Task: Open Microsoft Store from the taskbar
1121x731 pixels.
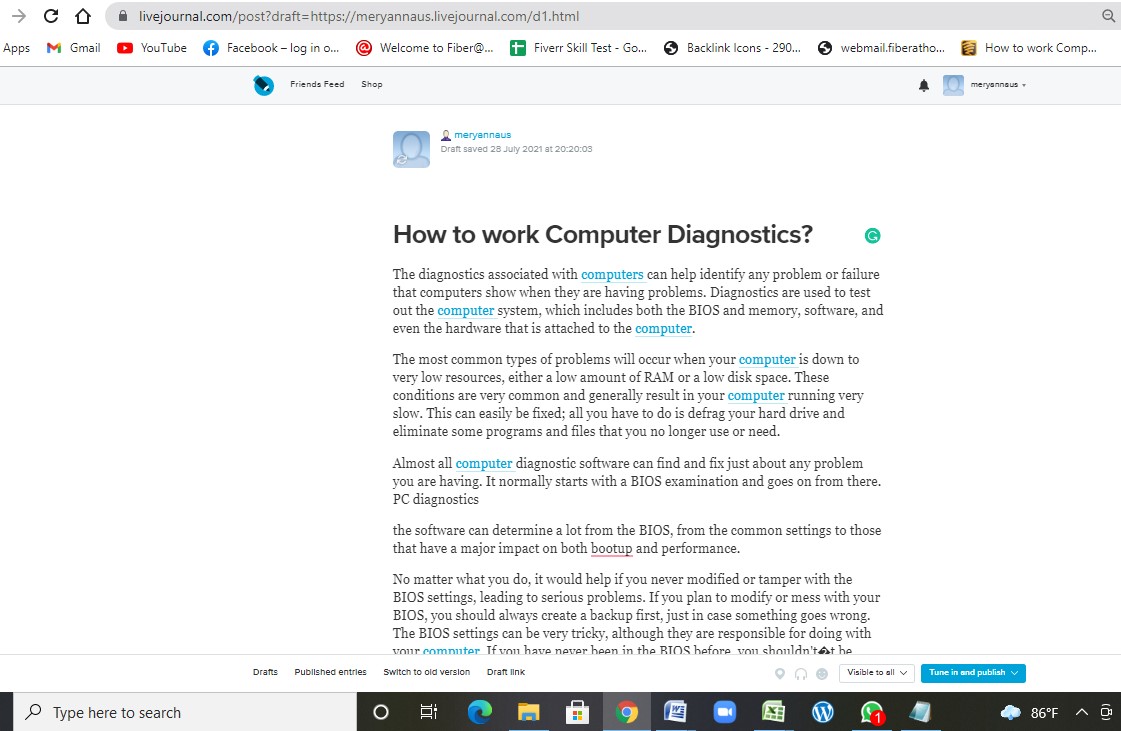Action: pyautogui.click(x=577, y=712)
